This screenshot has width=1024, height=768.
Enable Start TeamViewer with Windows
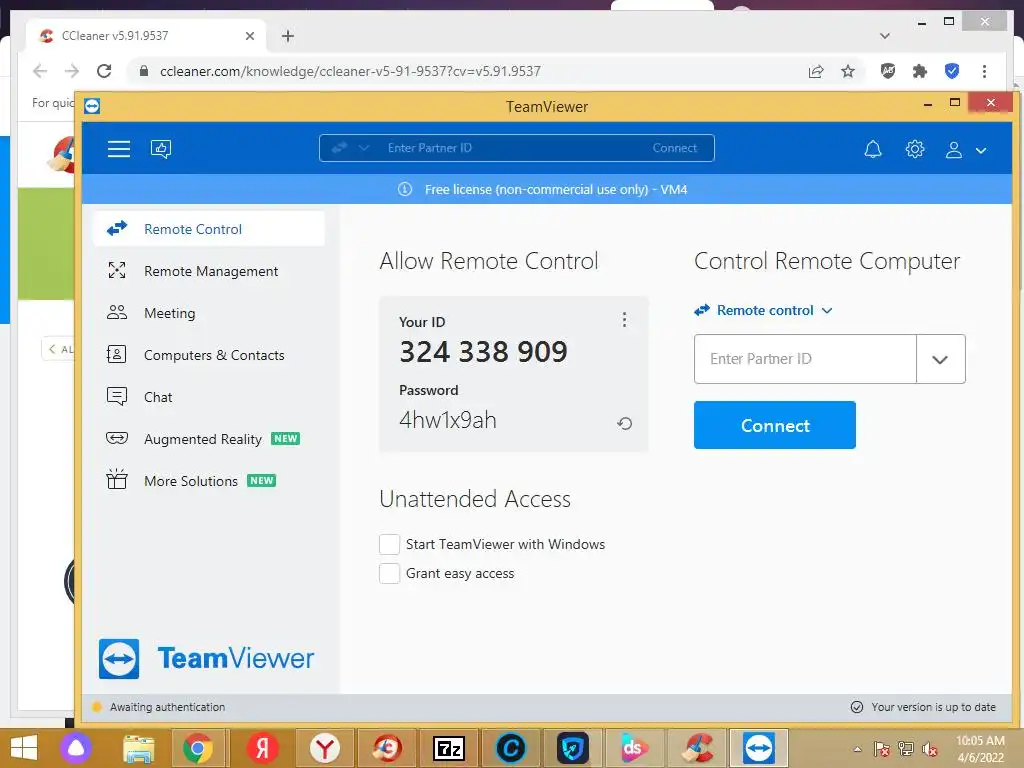389,544
